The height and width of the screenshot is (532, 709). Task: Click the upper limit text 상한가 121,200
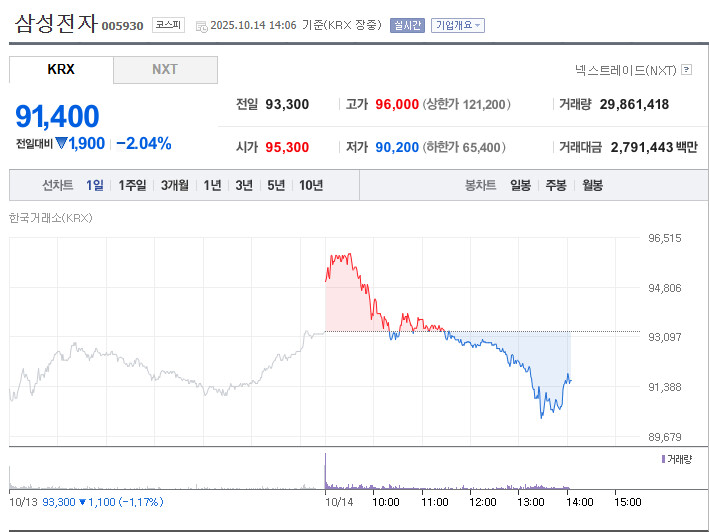(467, 104)
